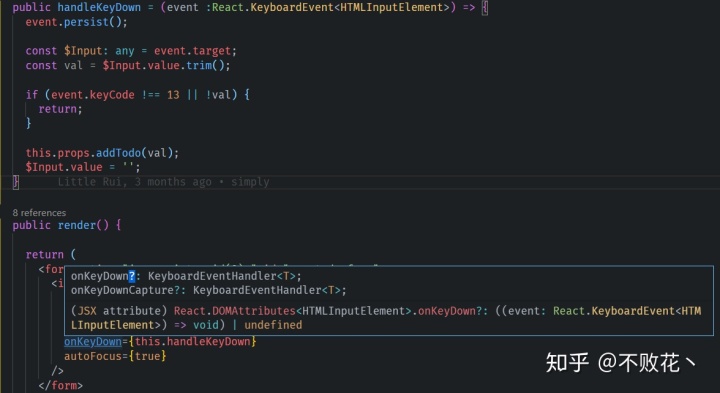Viewport: 720px width, 393px height.
Task: Click the "!val" condition
Action: 218,95
